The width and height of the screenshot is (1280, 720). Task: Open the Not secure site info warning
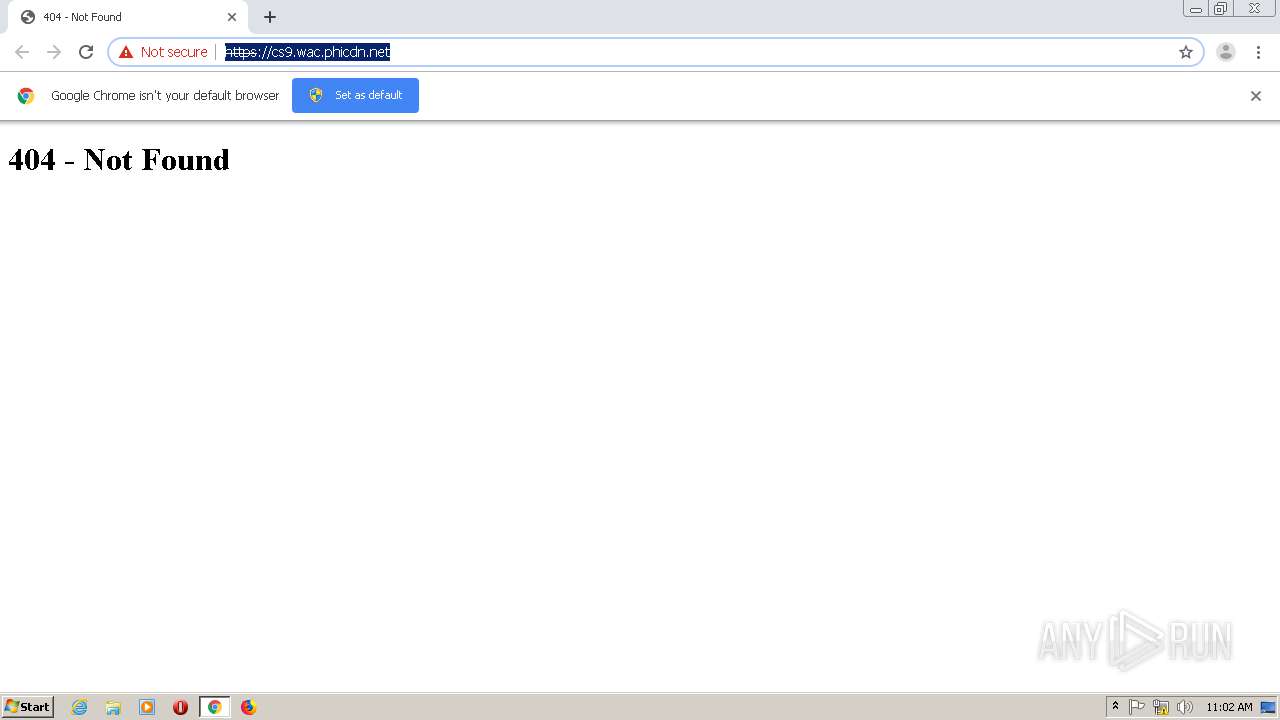163,52
